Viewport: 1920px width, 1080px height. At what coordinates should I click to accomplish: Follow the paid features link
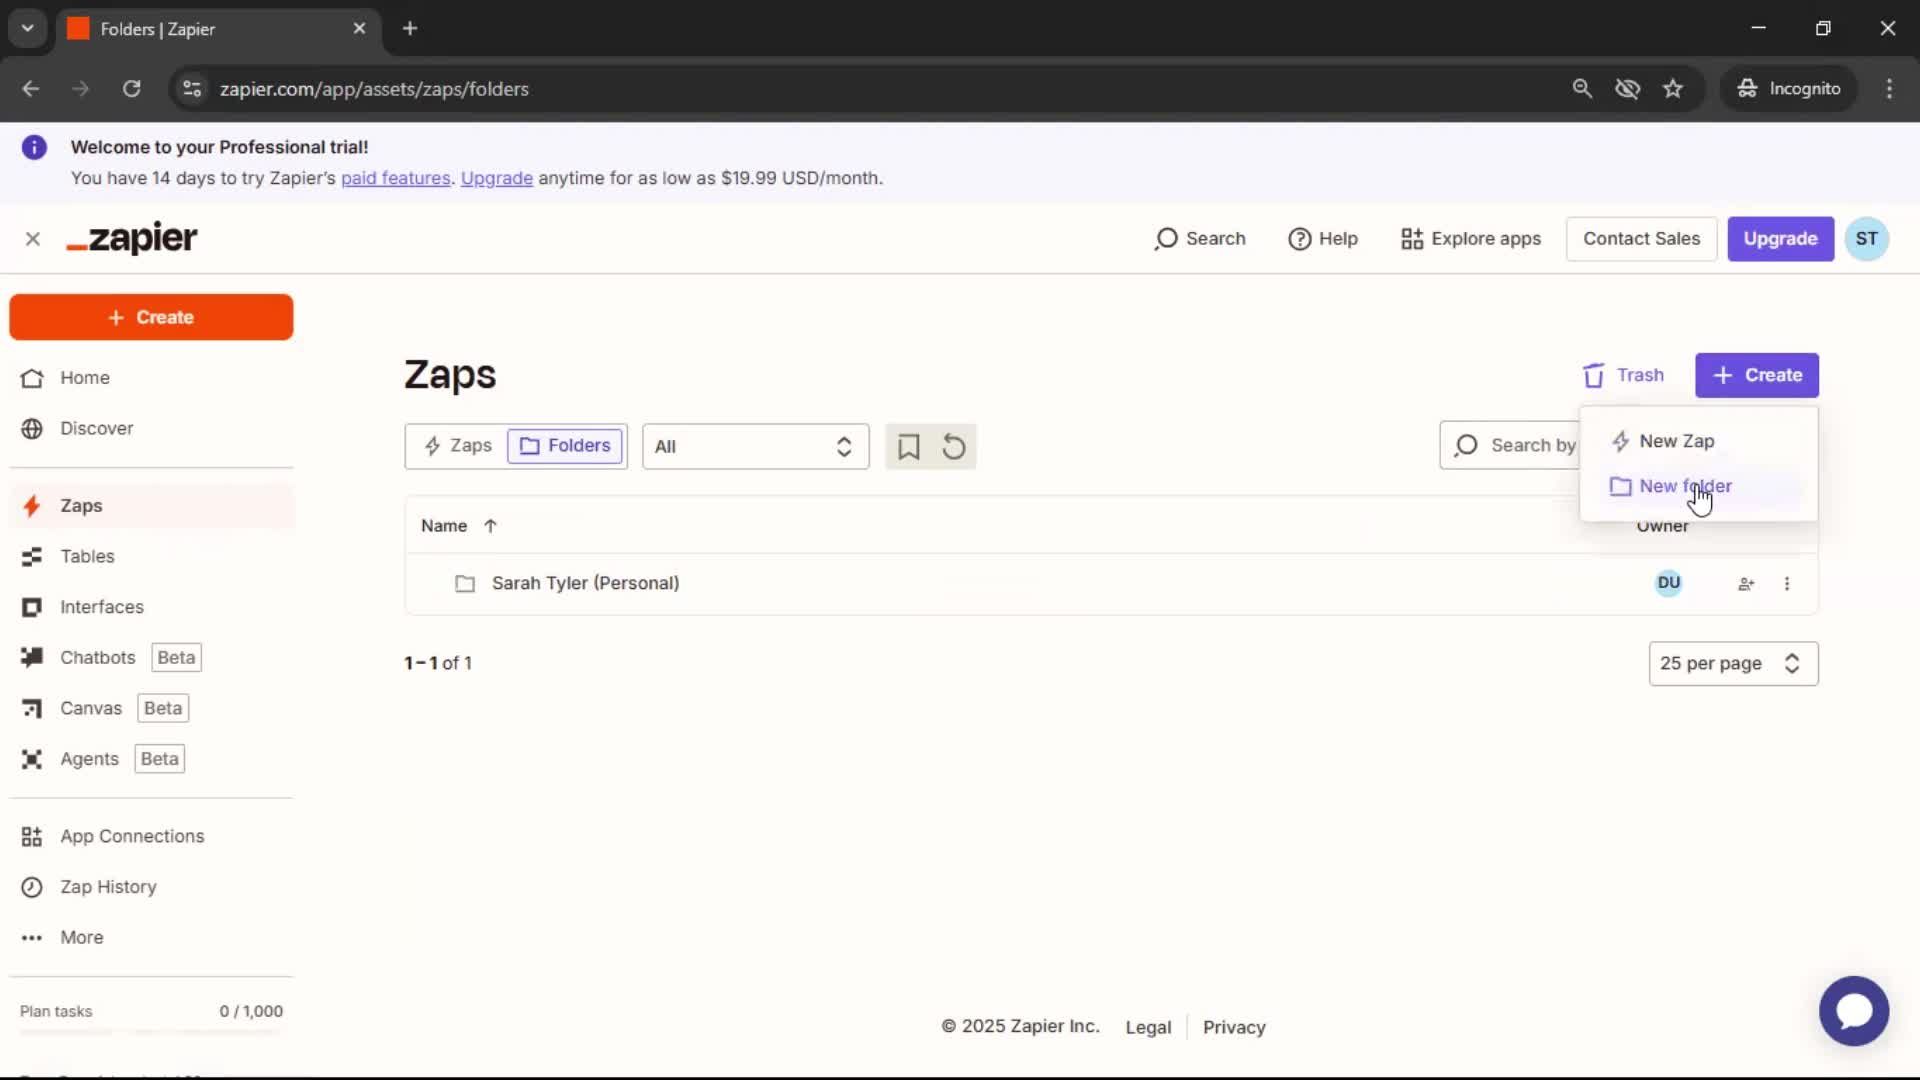tap(396, 178)
